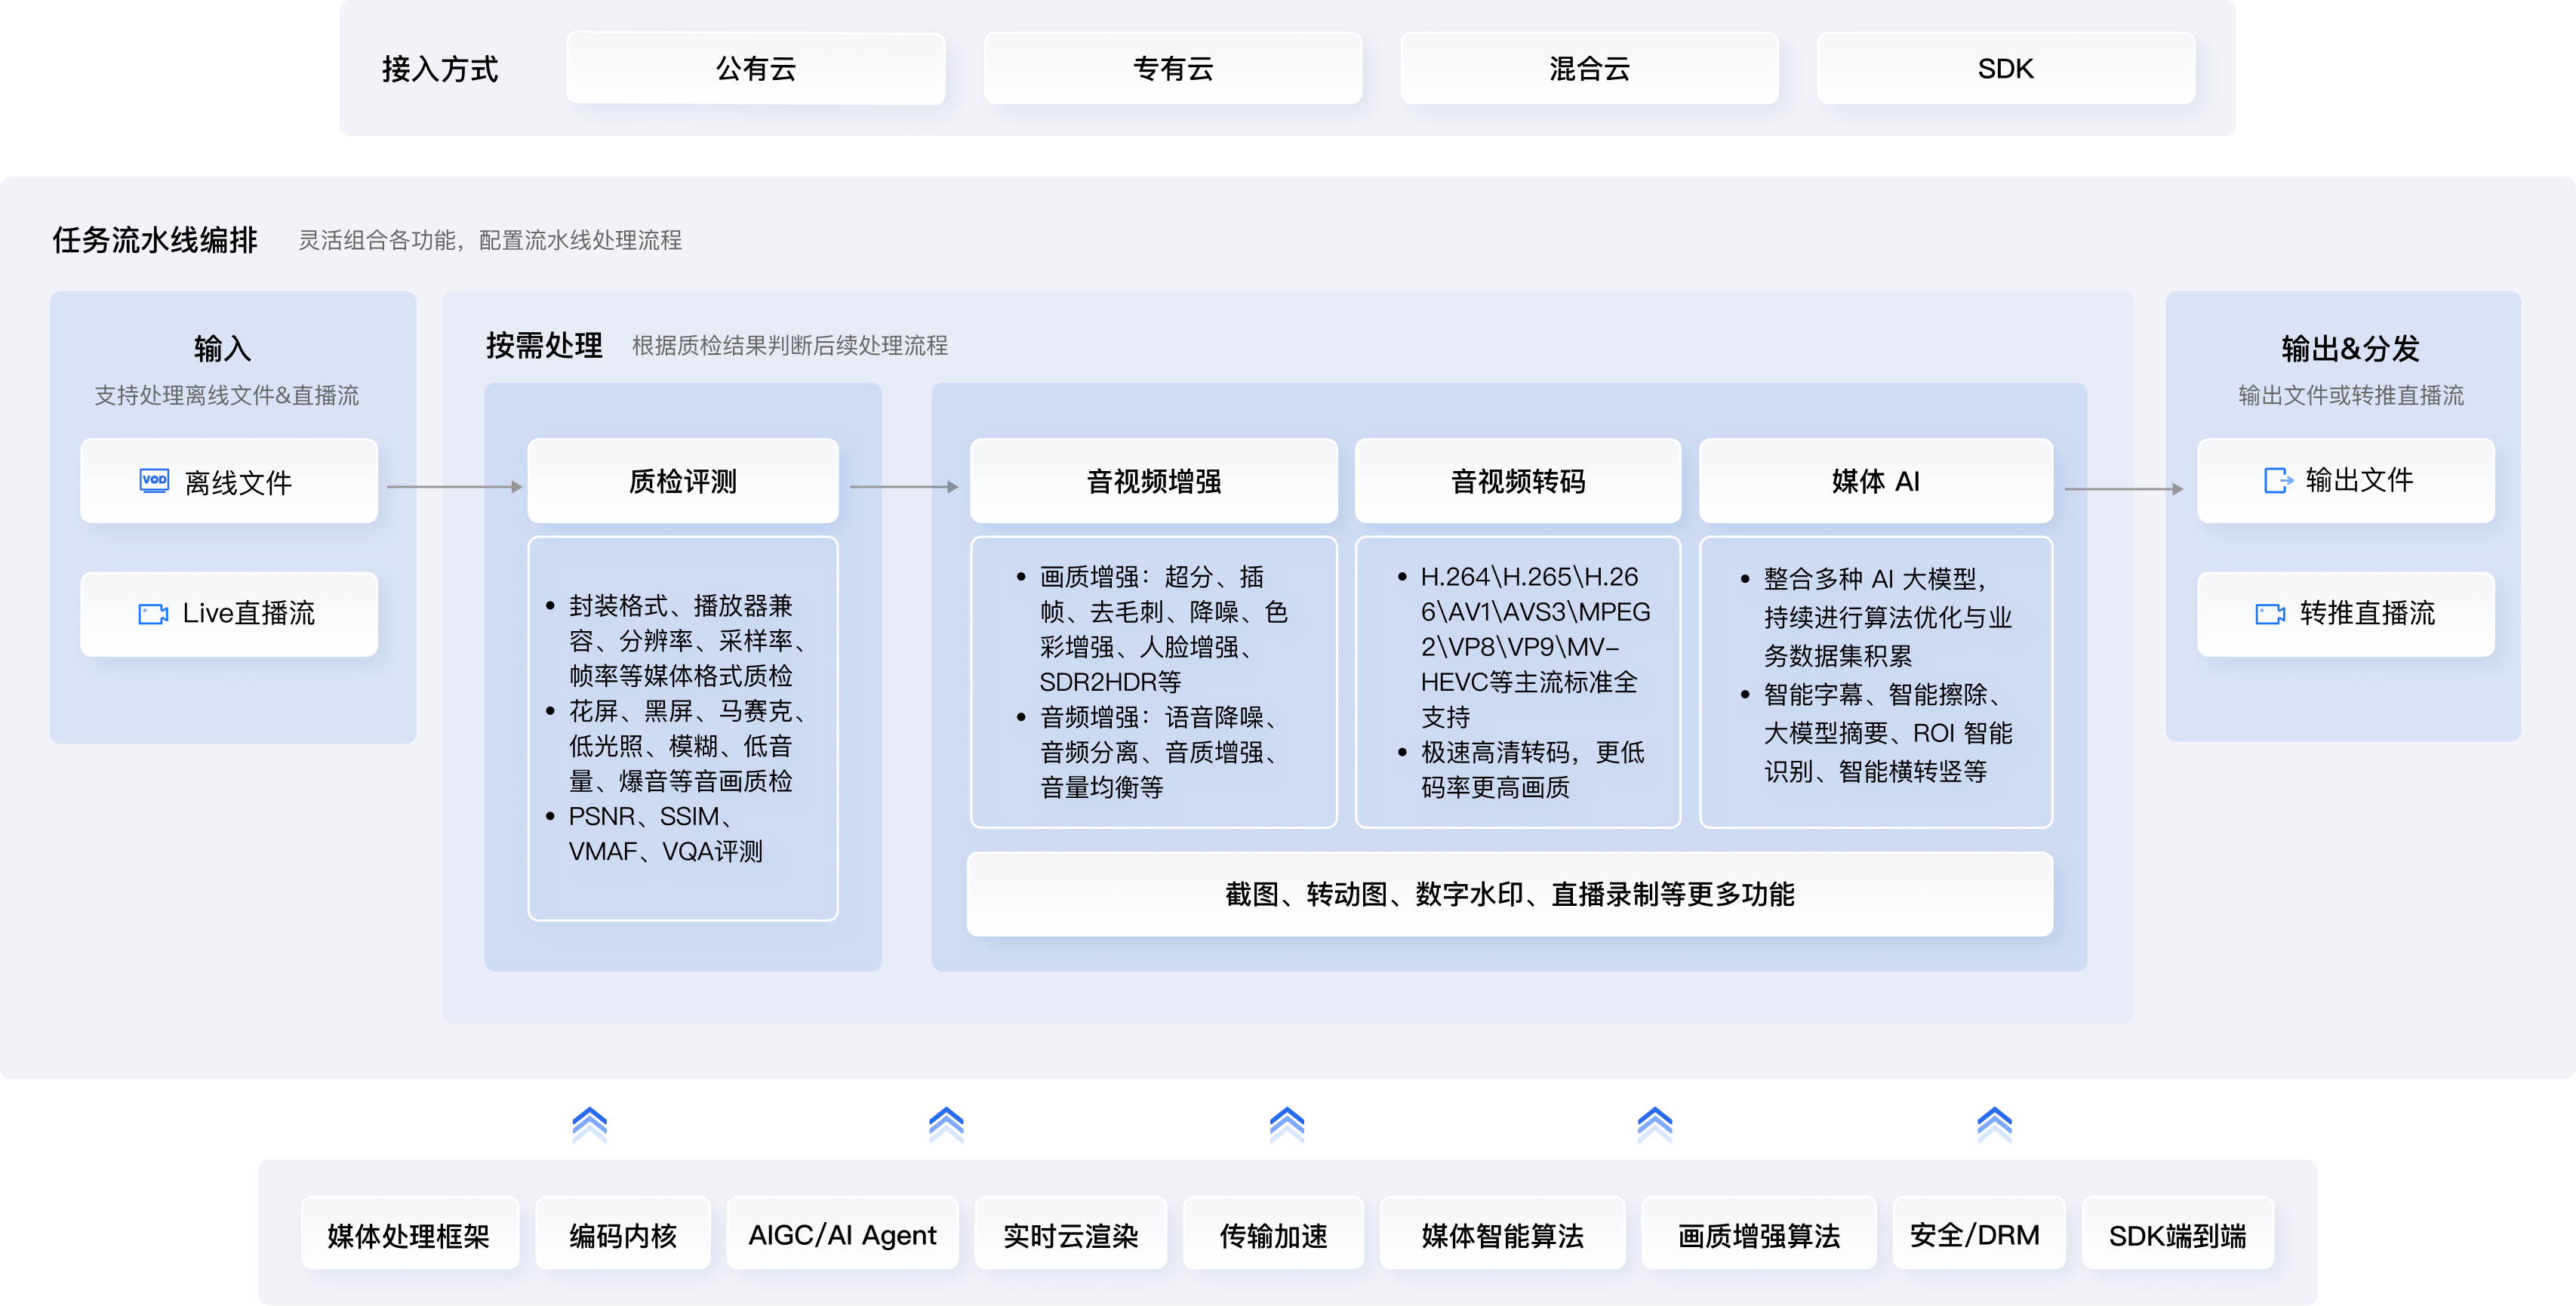Choose the 混合云 access option

click(1589, 68)
